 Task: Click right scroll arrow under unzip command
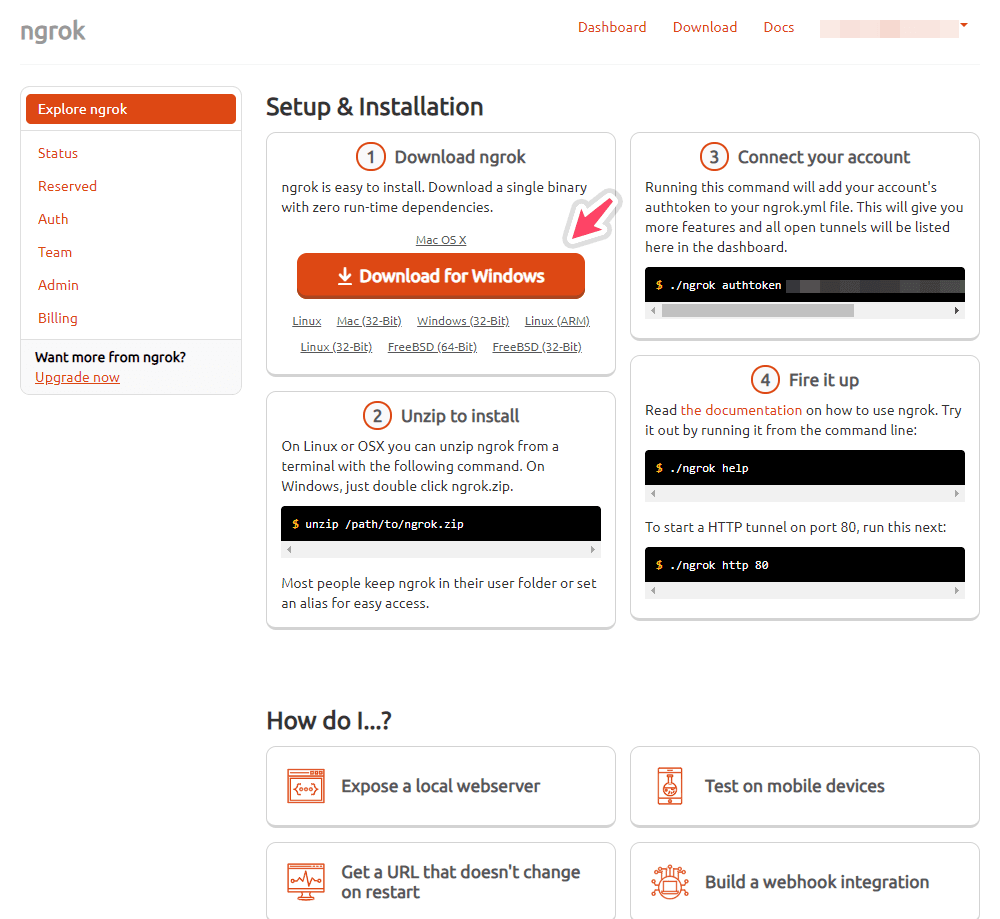point(592,550)
